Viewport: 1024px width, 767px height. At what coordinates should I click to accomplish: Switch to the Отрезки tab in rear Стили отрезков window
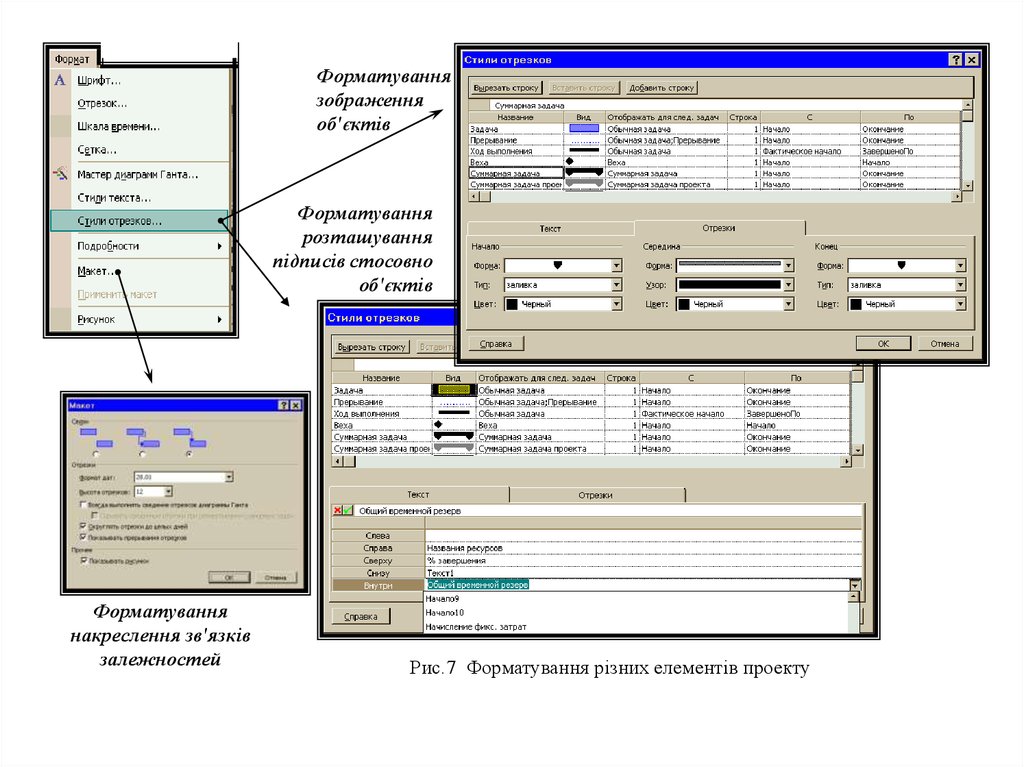(x=596, y=495)
